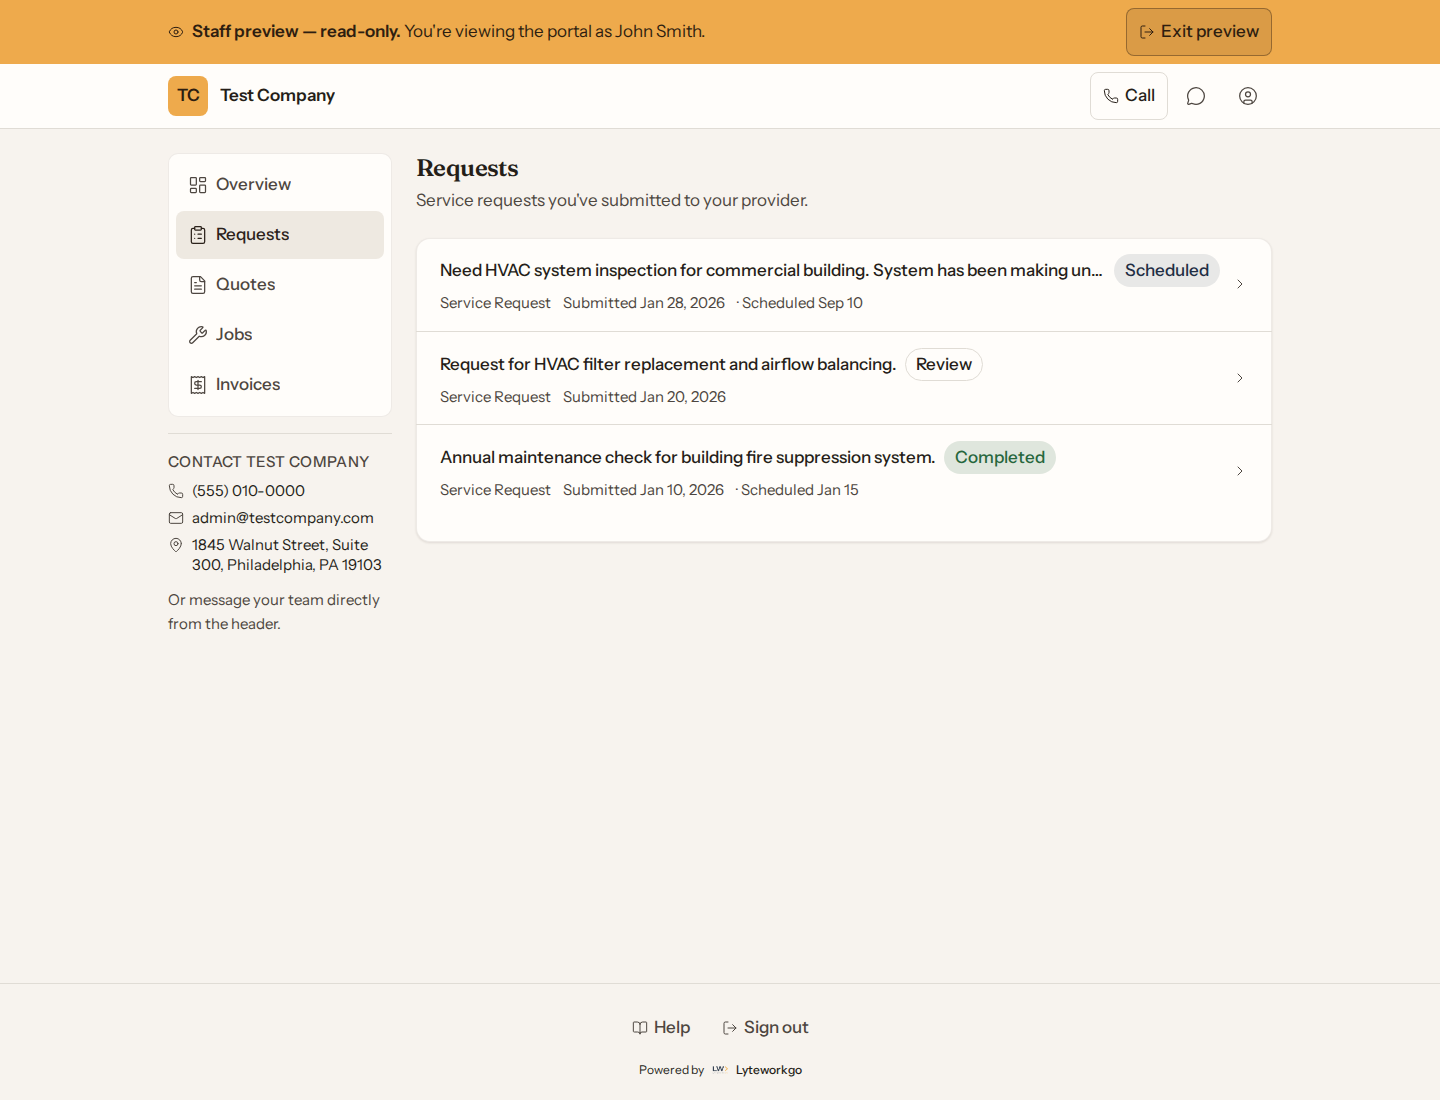This screenshot has width=1440, height=1100.
Task: Click the Test Company name in header
Action: coord(278,96)
